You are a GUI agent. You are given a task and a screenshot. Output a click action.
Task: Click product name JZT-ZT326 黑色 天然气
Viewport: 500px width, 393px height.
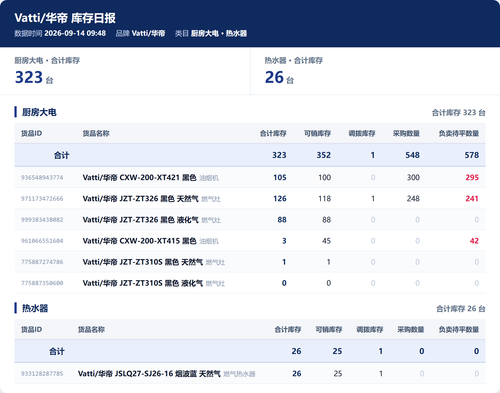point(140,199)
